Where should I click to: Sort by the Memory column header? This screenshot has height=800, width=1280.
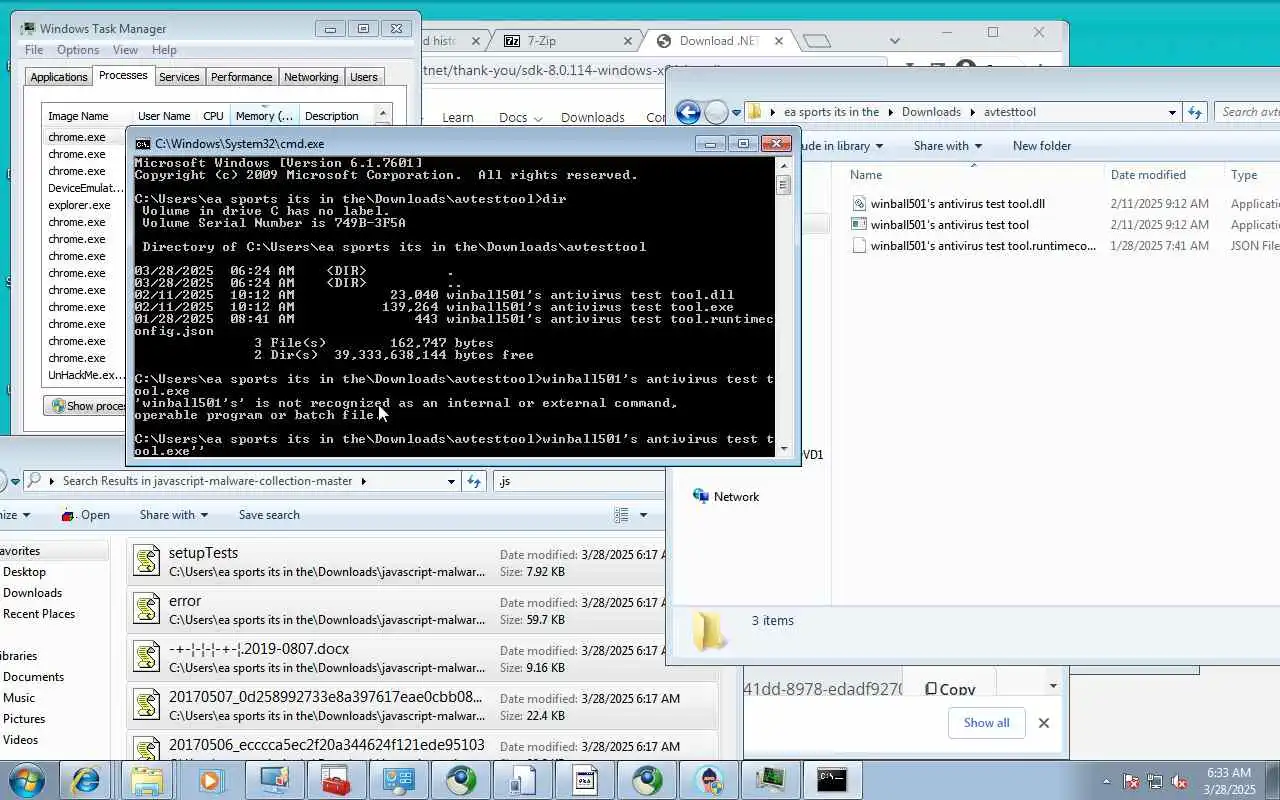click(264, 116)
